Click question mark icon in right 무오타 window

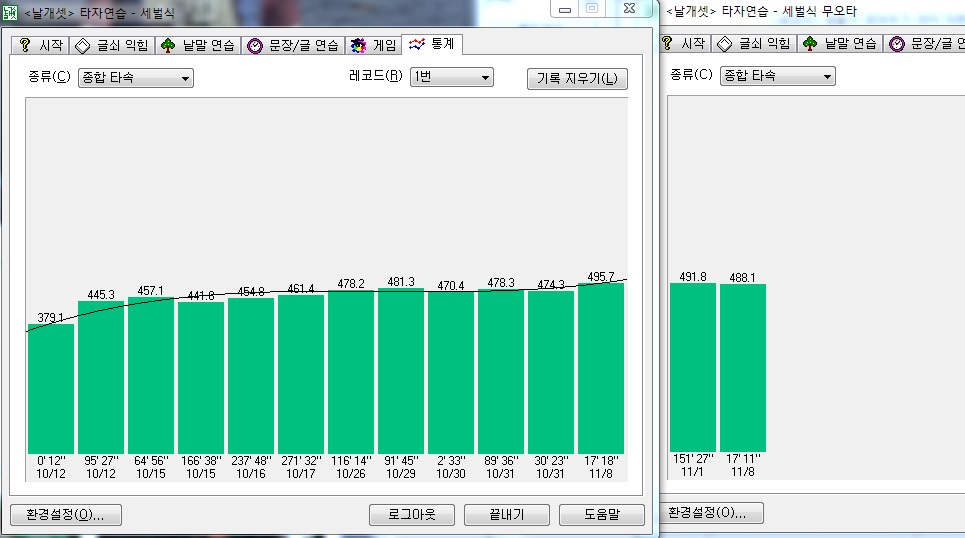(x=667, y=43)
